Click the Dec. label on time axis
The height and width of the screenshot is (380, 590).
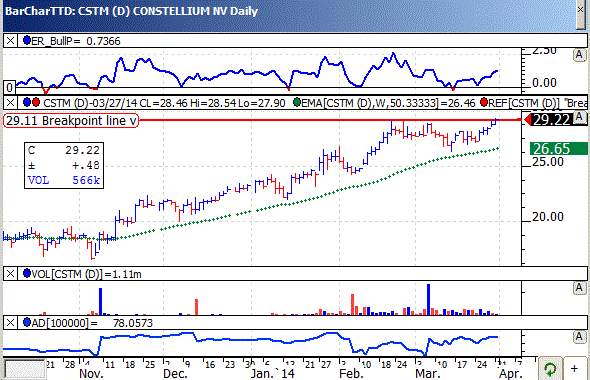click(175, 374)
